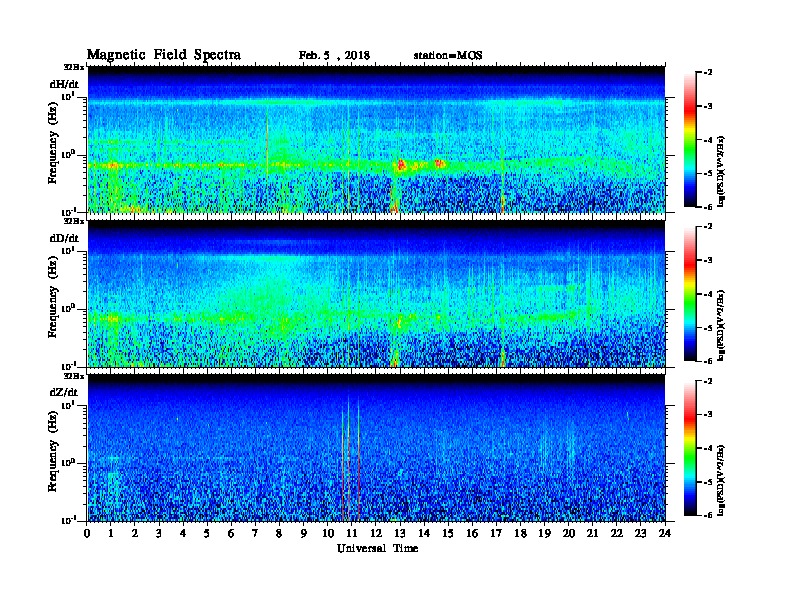This screenshot has height=612, width=792.
Task: Click the "-4" tick on dD/dt color scale
Action: (708, 294)
